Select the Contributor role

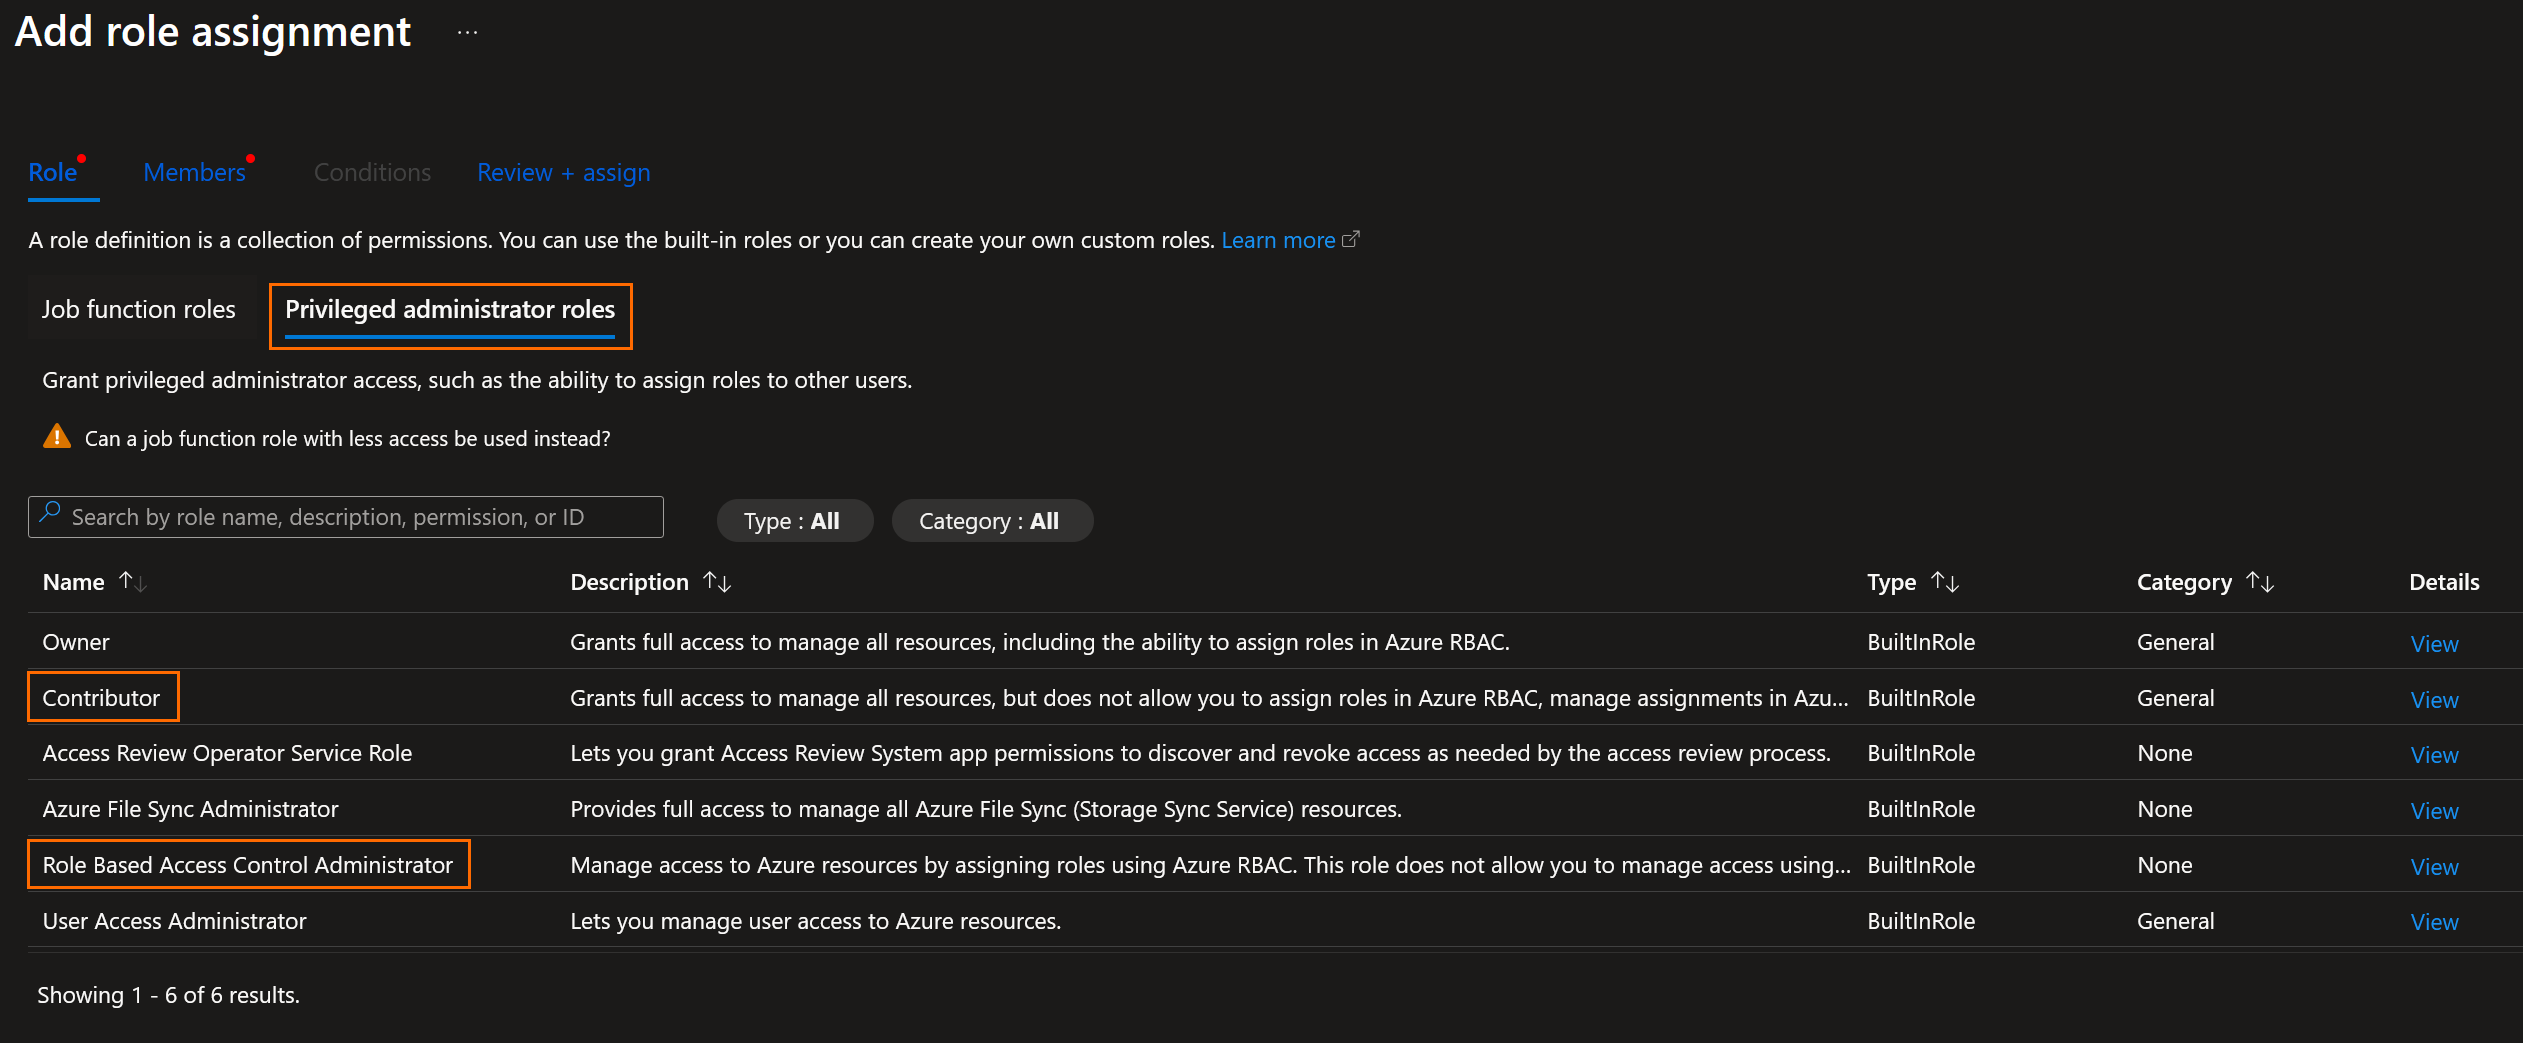click(x=101, y=698)
